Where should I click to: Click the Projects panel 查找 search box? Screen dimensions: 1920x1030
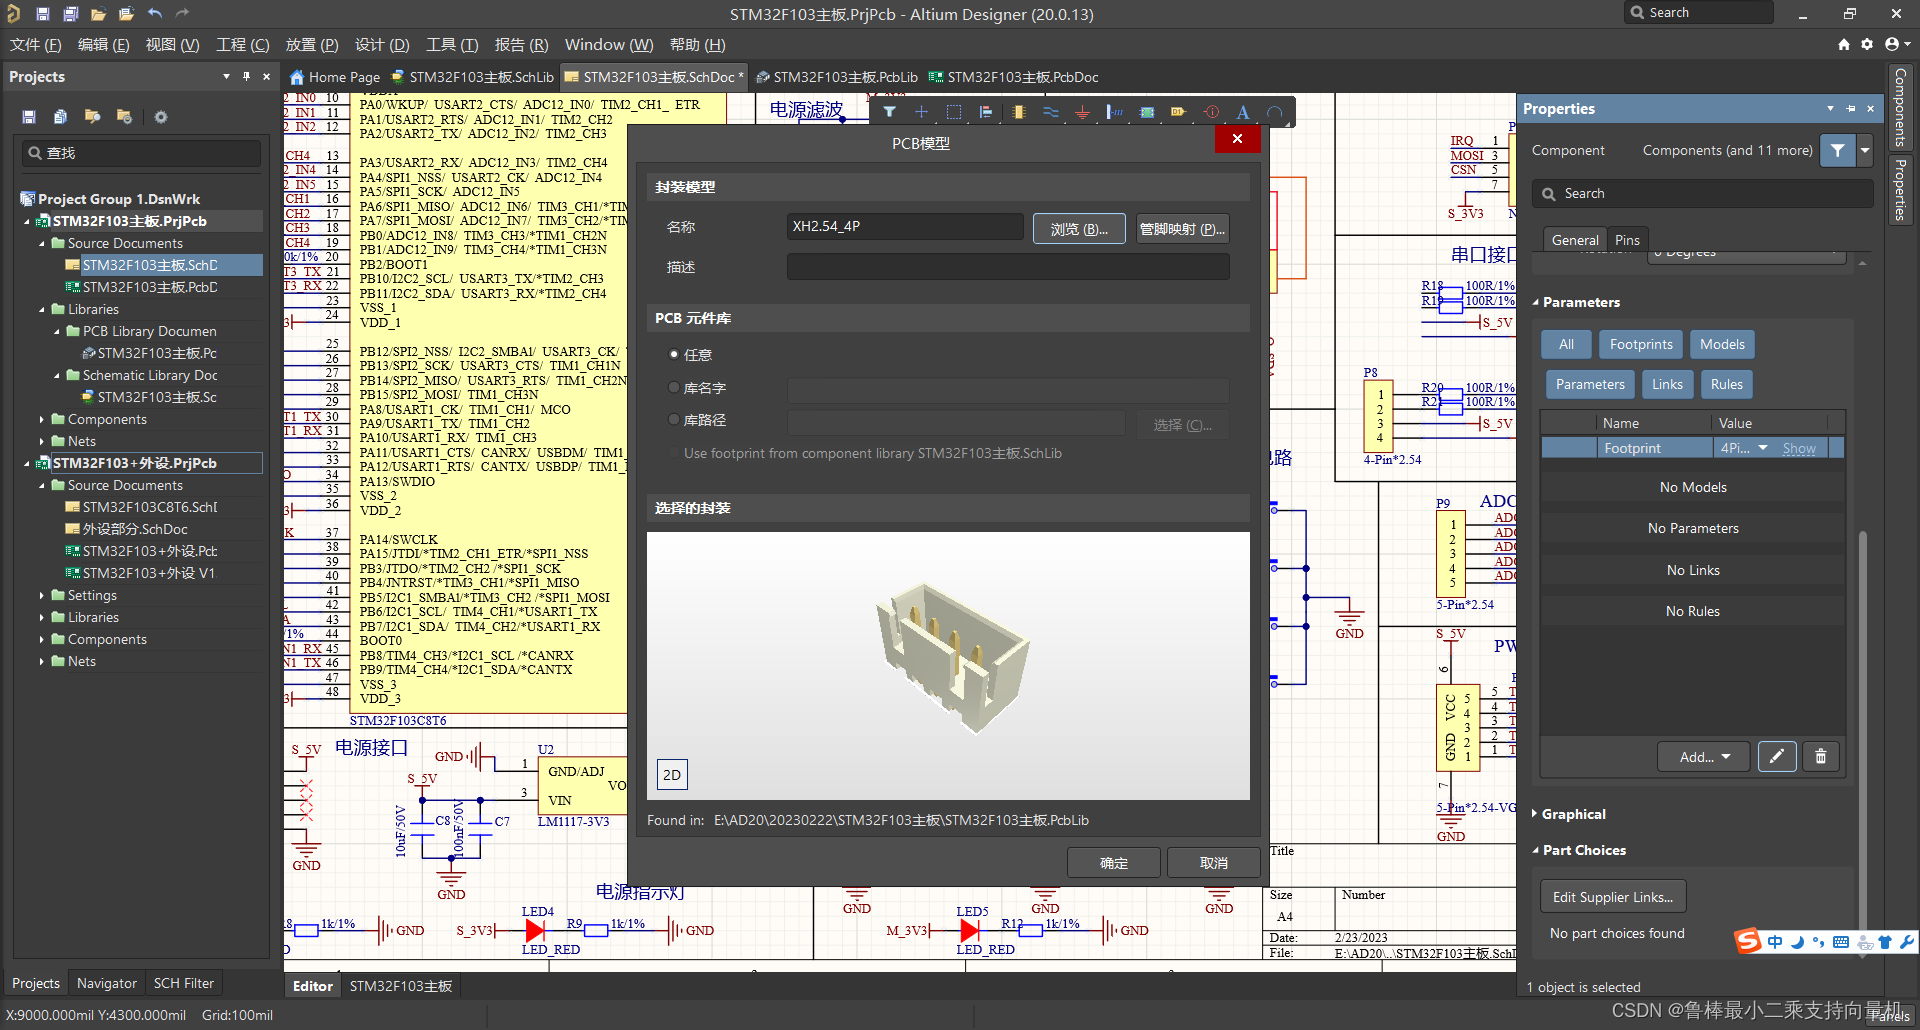[141, 153]
